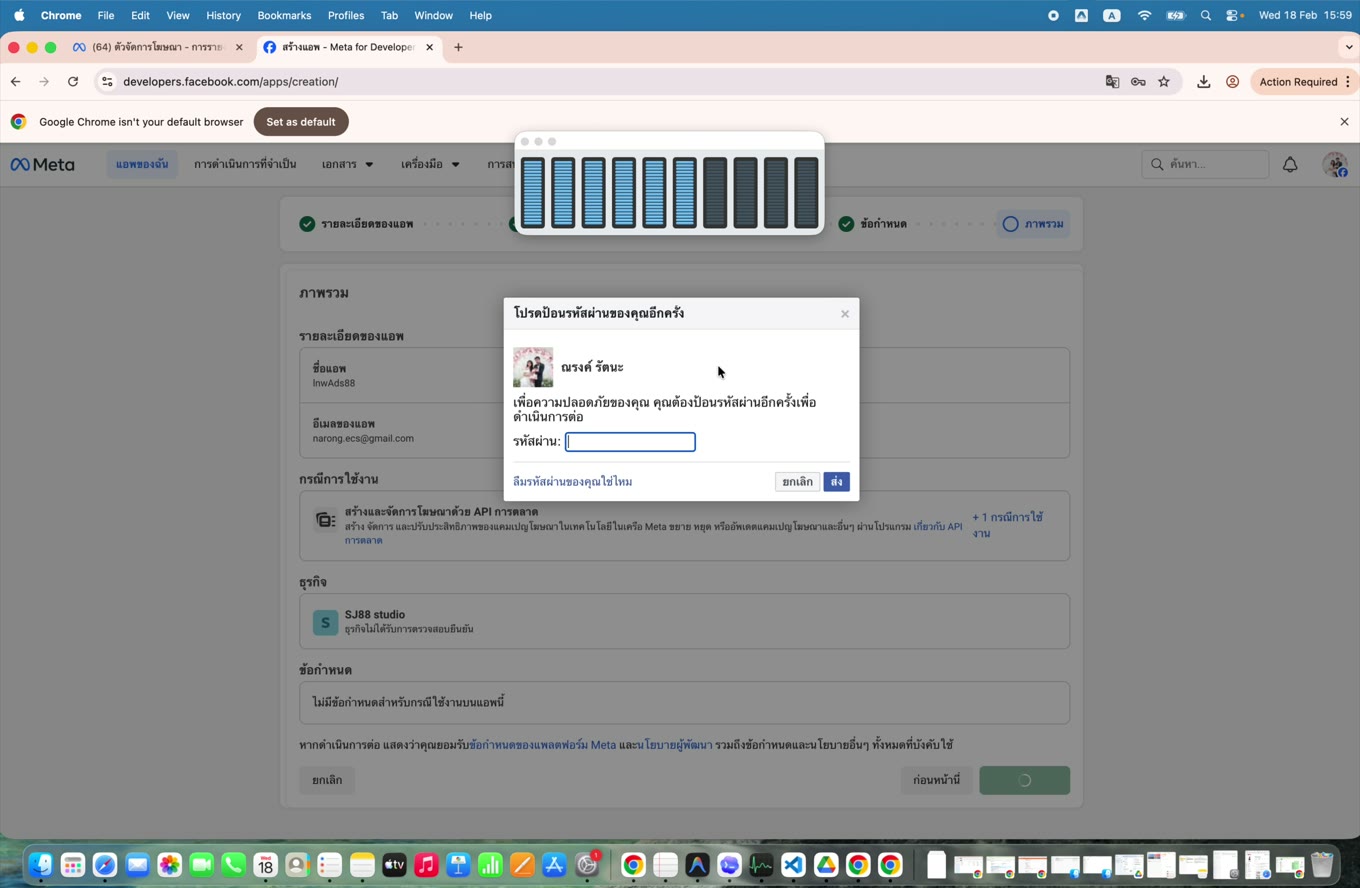Open the Chrome tab search chevron
This screenshot has height=888, width=1360.
click(1348, 47)
